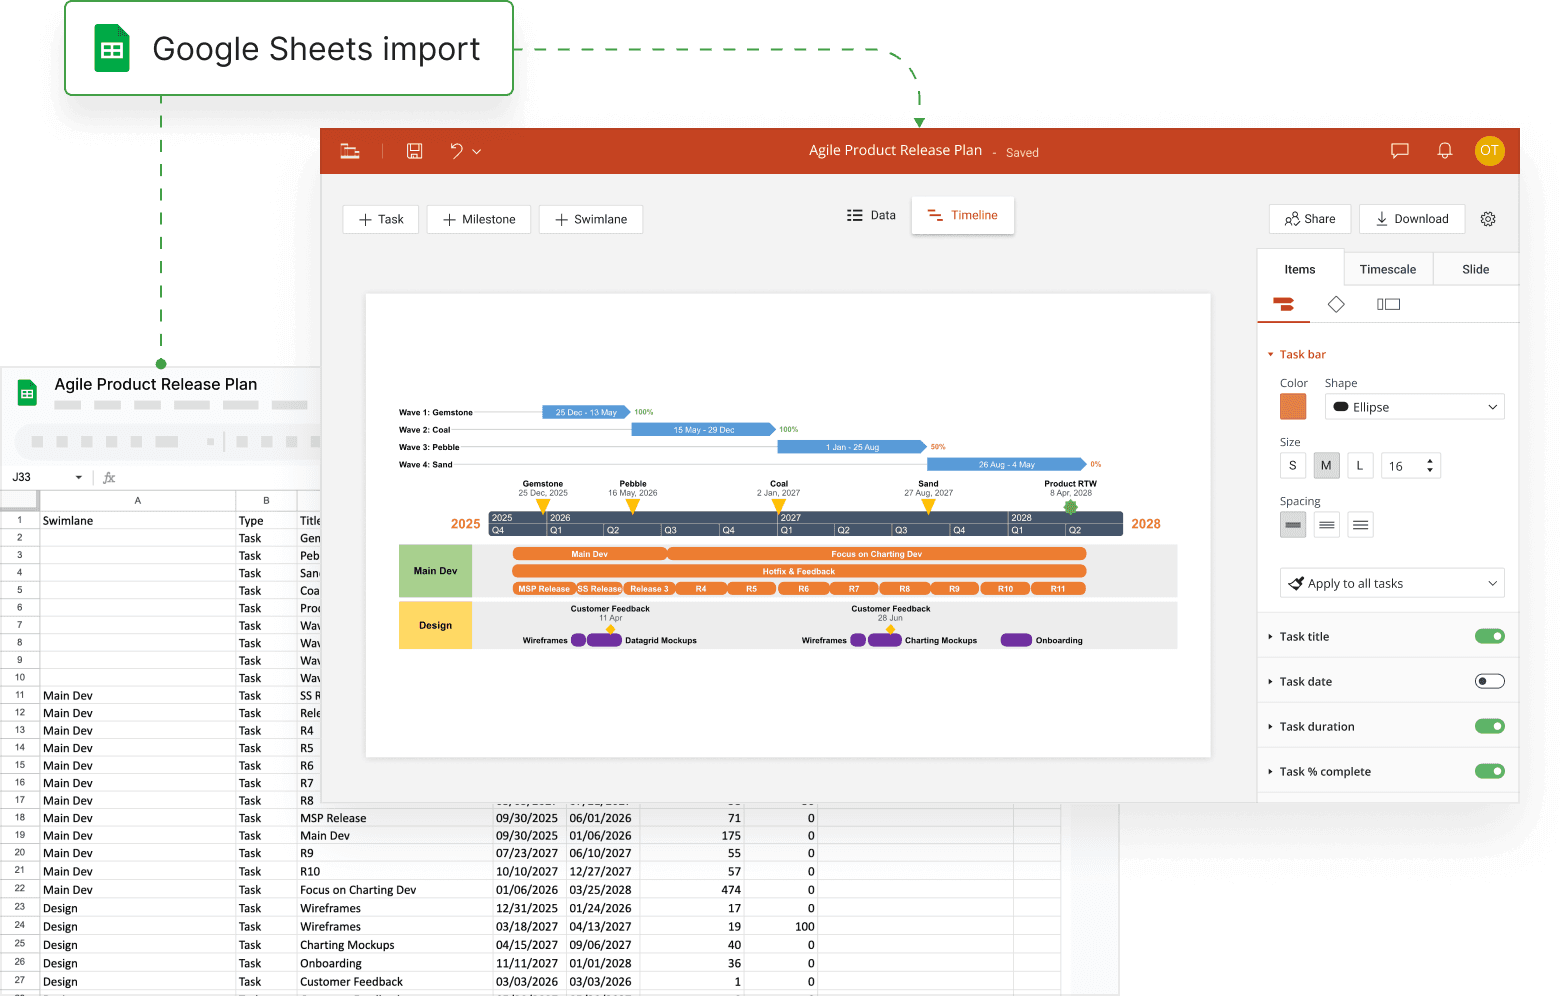
Task: Open the Shape Ellipse dropdown
Action: (x=1415, y=407)
